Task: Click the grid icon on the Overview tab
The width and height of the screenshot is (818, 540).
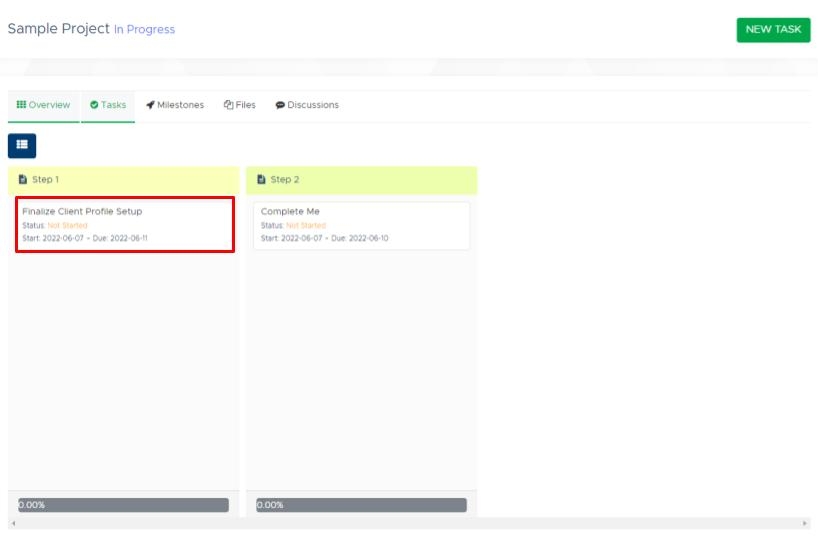Action: pos(21,105)
